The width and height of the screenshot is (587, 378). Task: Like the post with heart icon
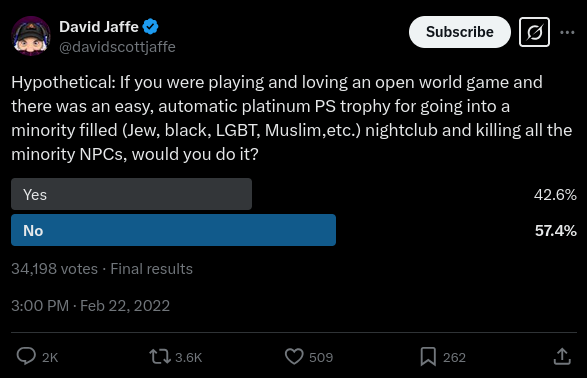coord(294,356)
